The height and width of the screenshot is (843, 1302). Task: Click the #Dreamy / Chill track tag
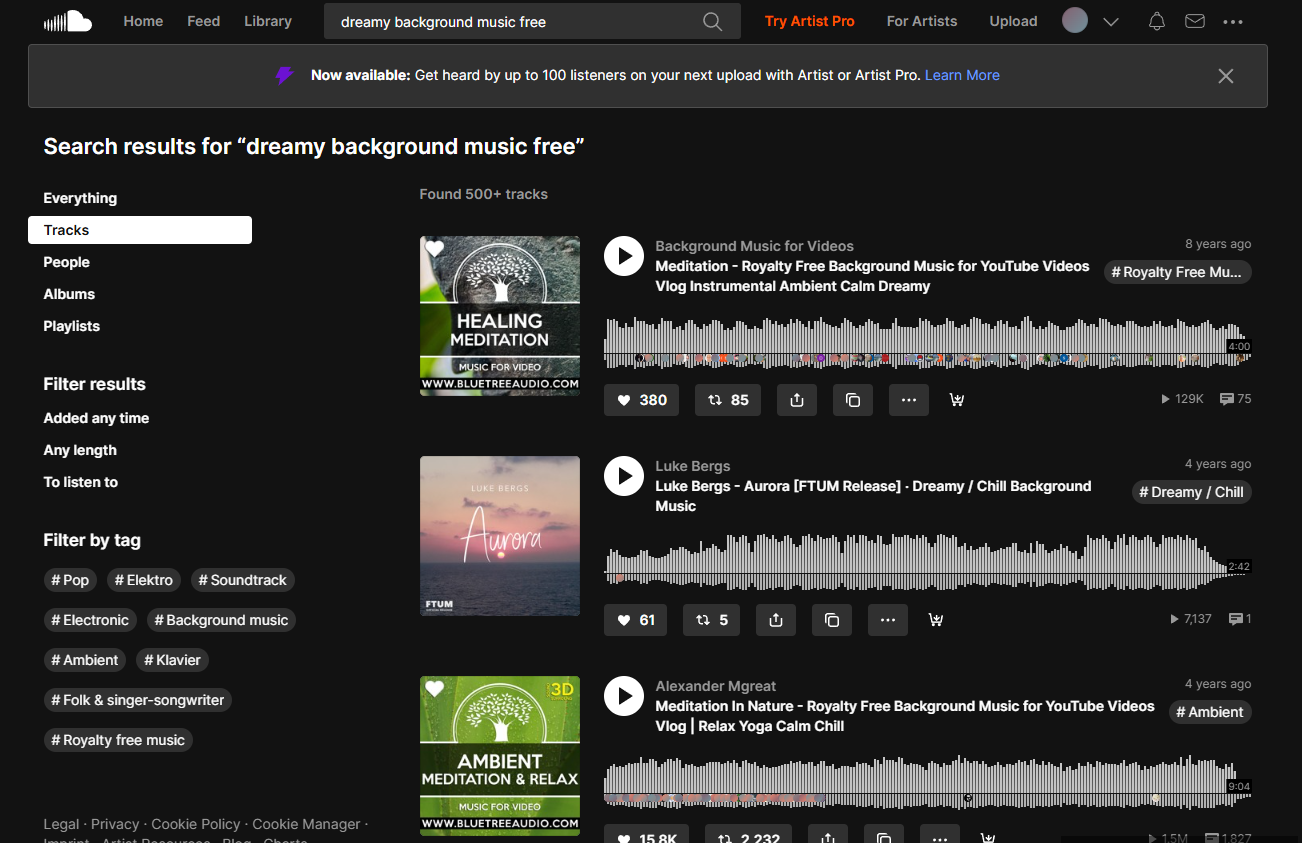click(1192, 492)
